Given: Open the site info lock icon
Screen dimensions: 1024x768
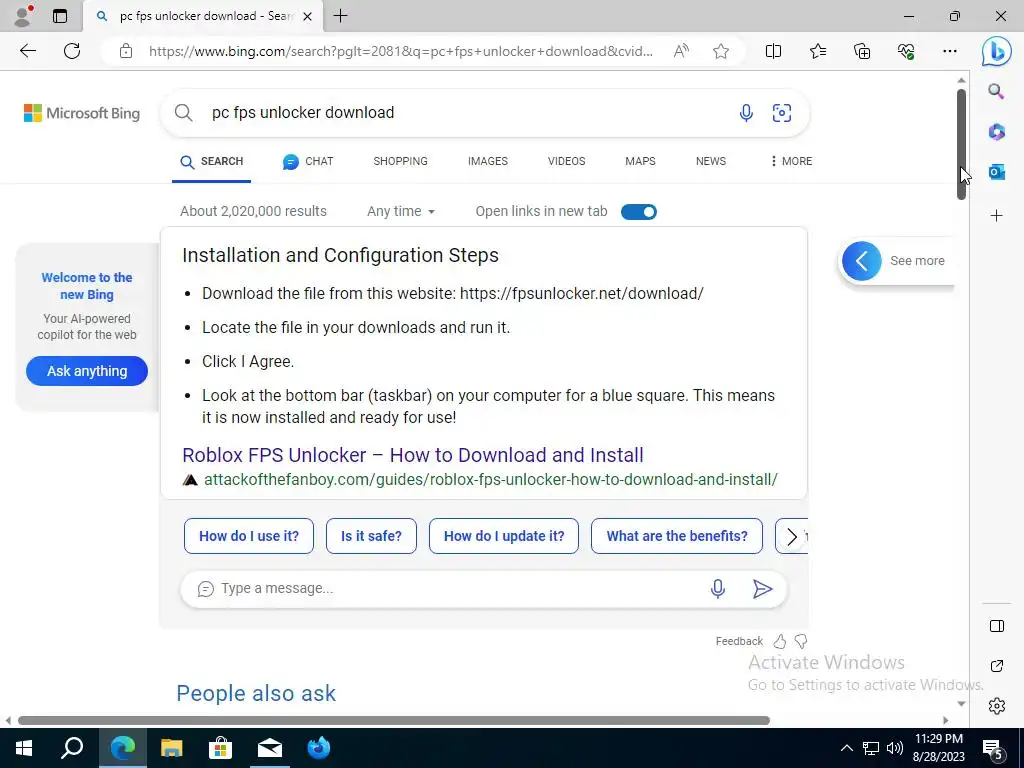Looking at the screenshot, I should click(126, 51).
